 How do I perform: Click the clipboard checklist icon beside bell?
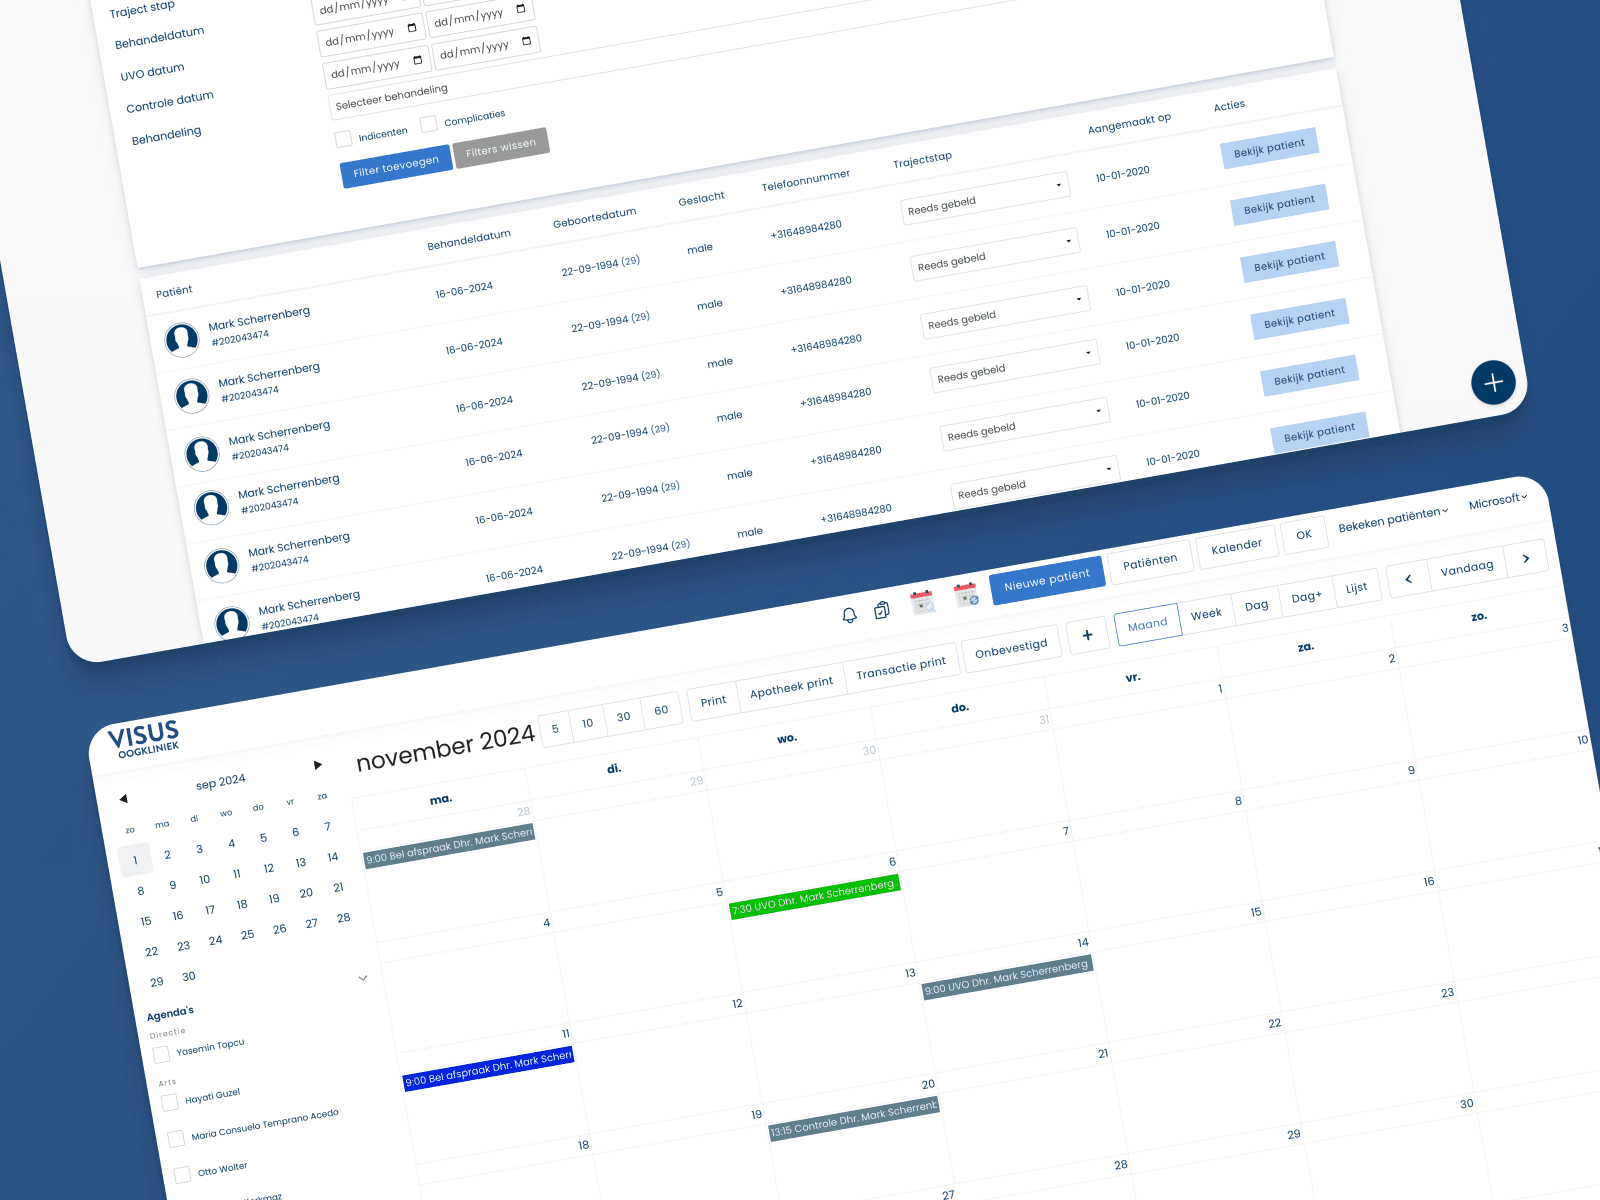click(x=882, y=610)
